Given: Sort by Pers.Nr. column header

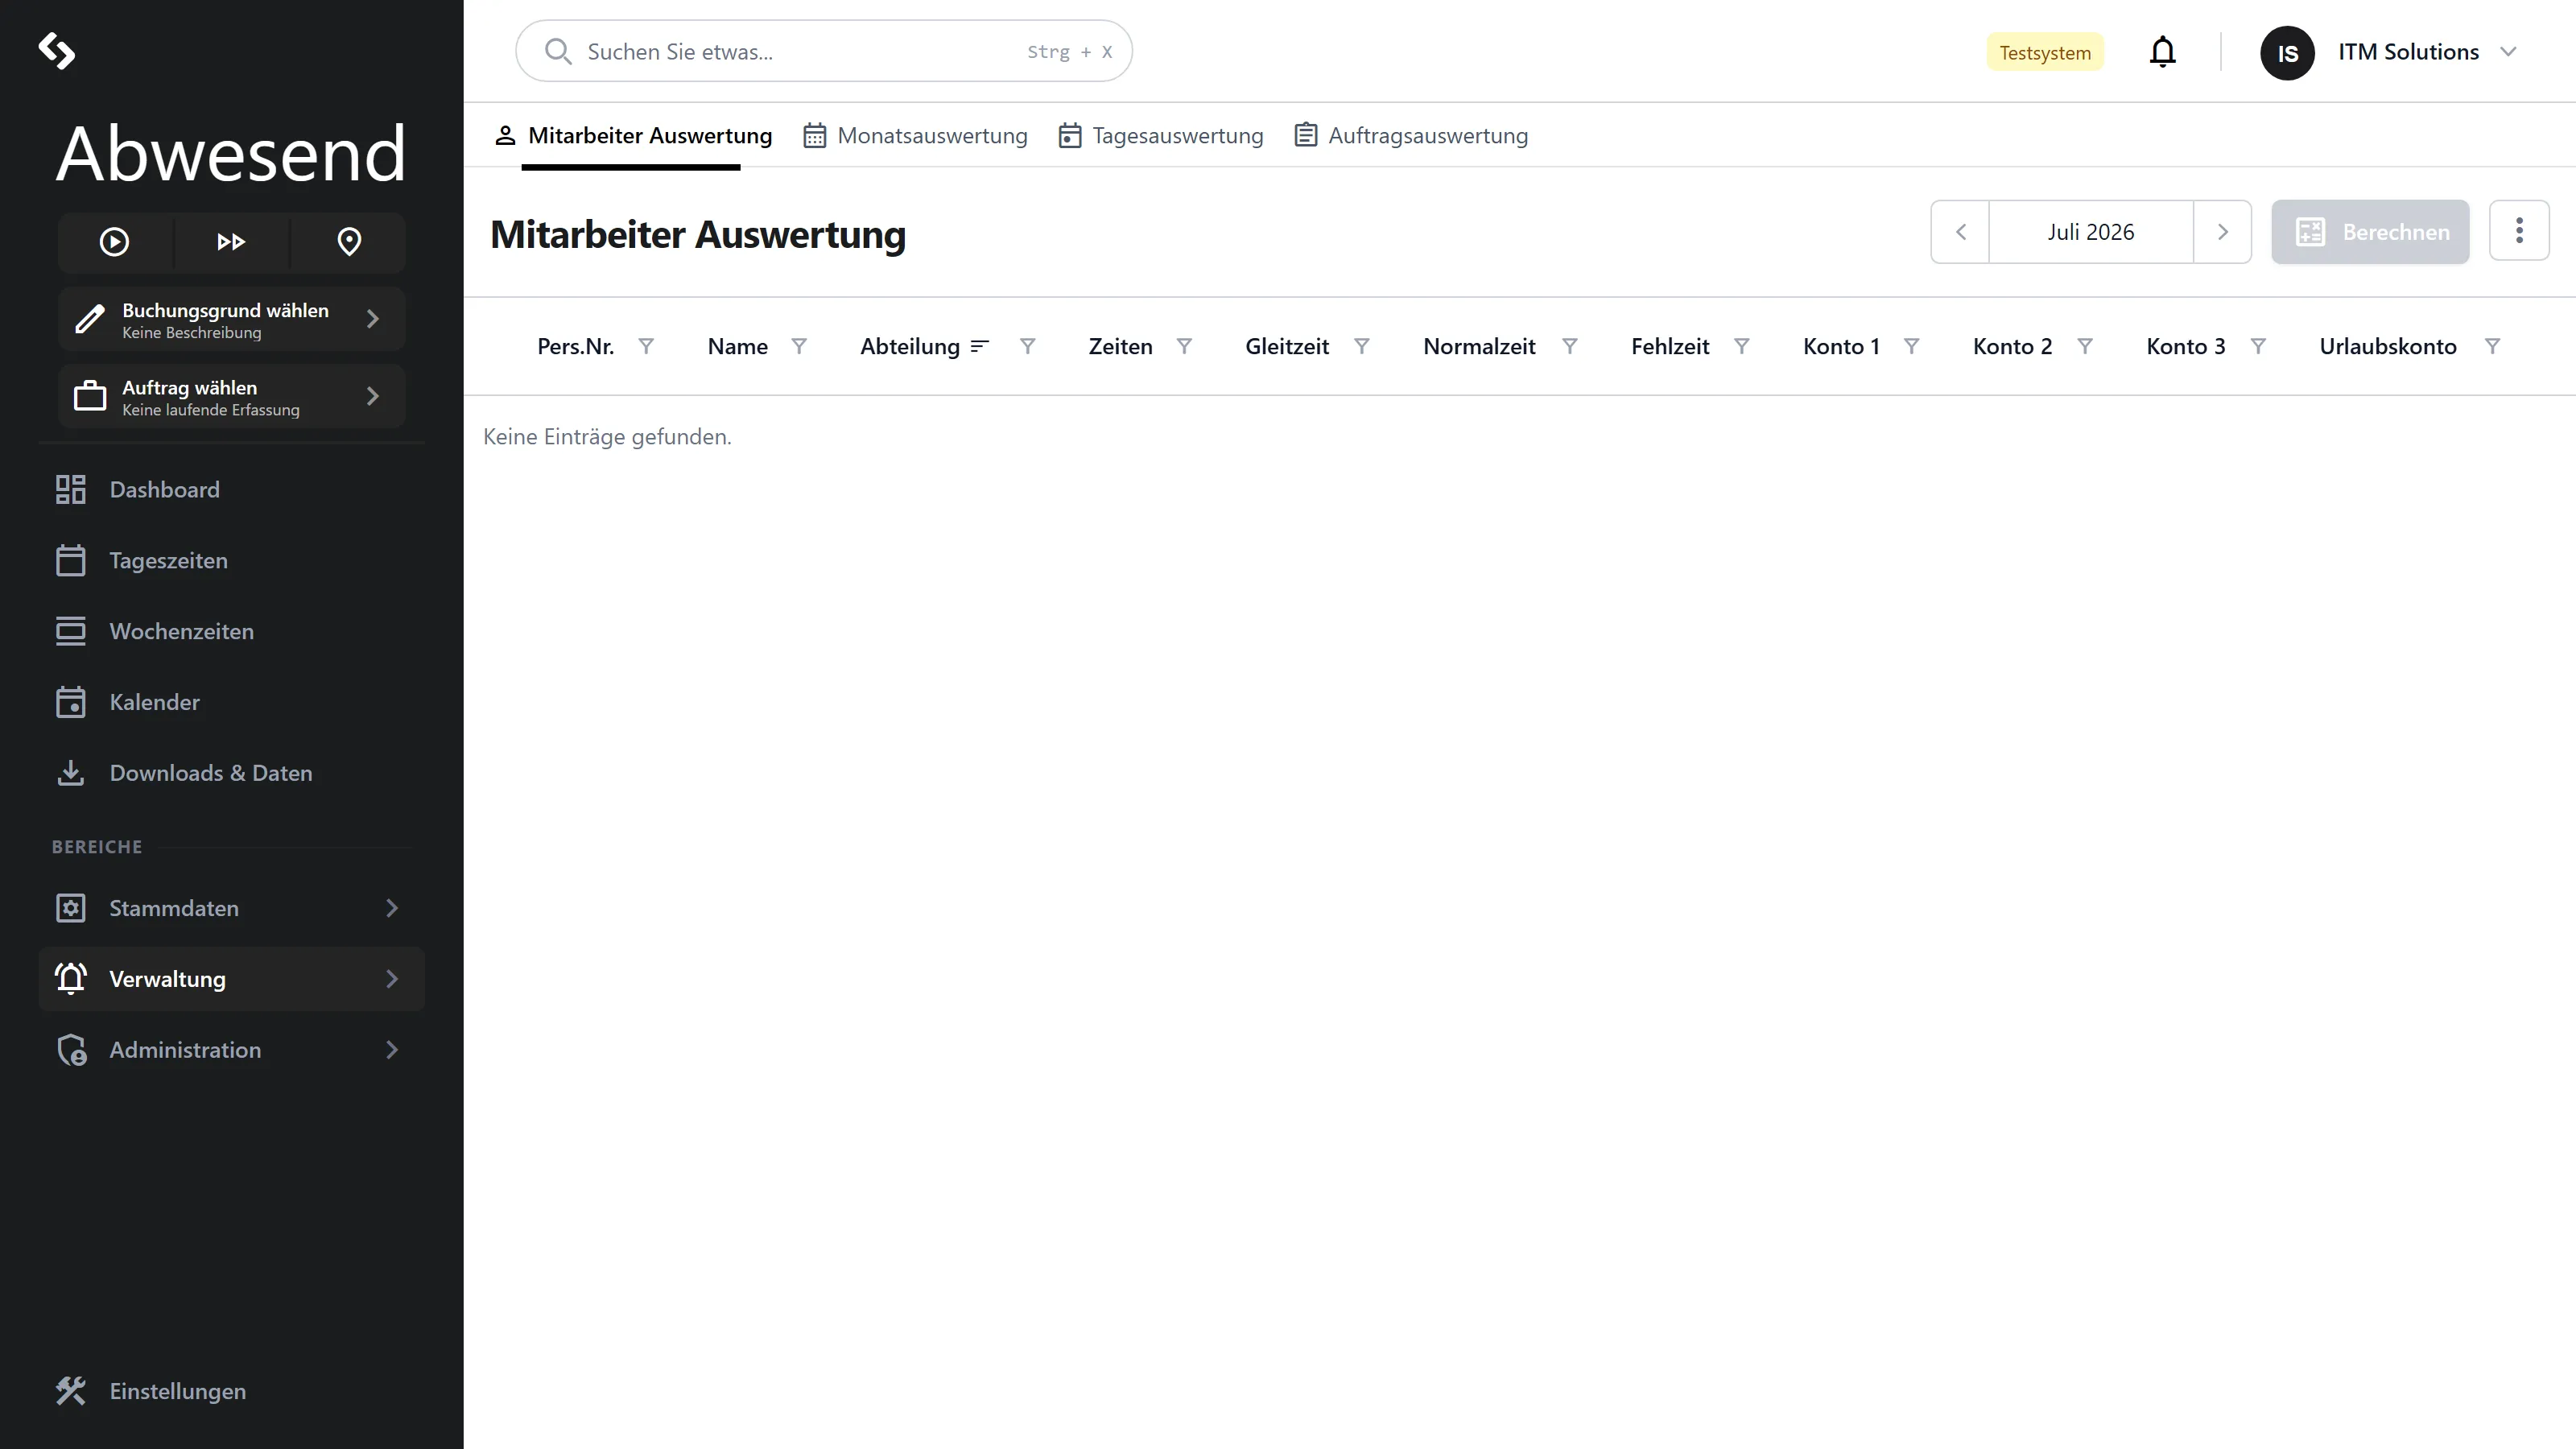Looking at the screenshot, I should (576, 347).
